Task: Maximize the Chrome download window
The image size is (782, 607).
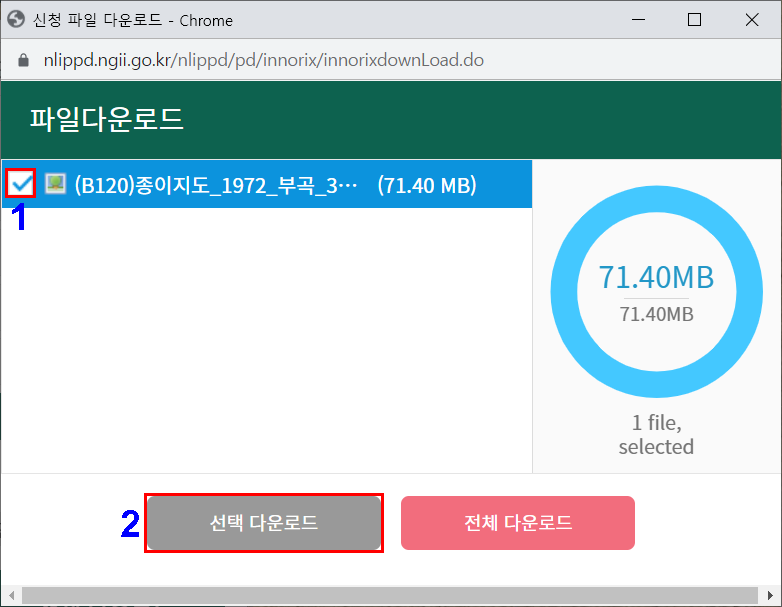Action: point(694,20)
